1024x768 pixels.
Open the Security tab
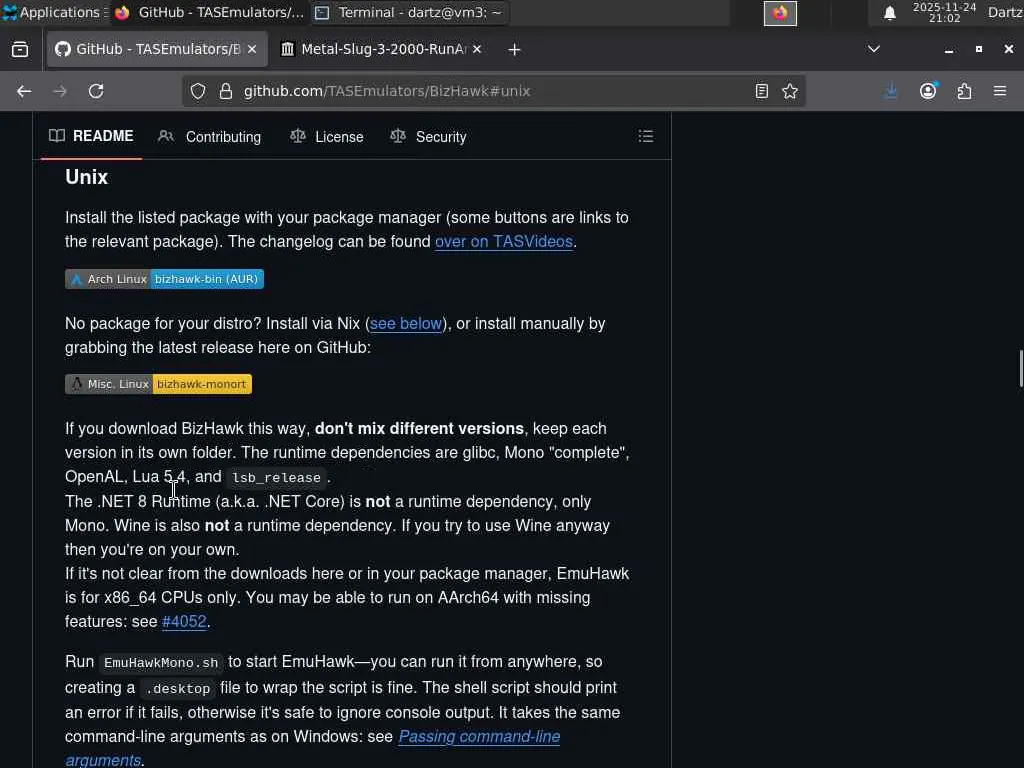point(428,136)
